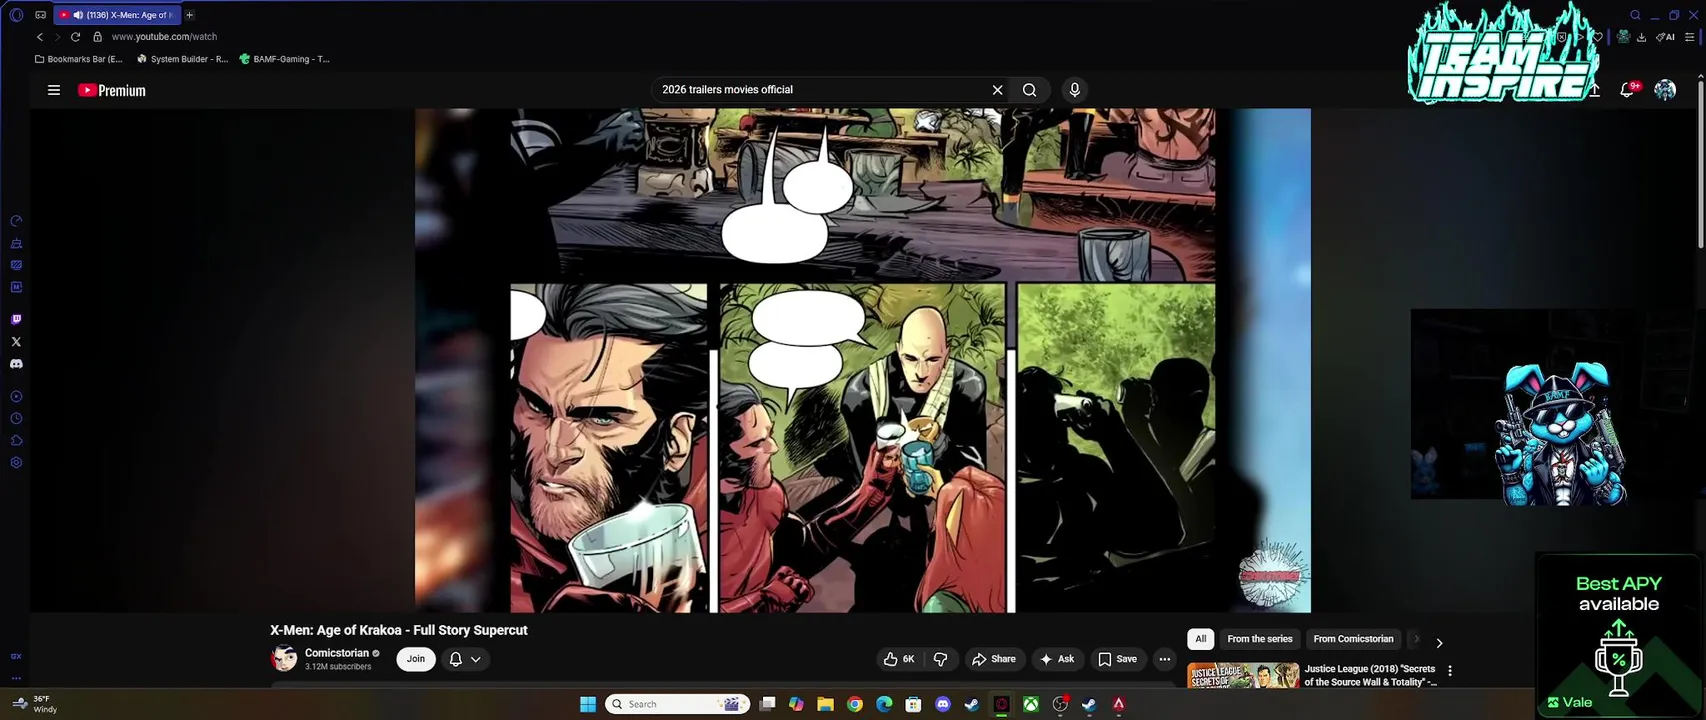
Task: Like the video showing 6K likes
Action: (899, 659)
